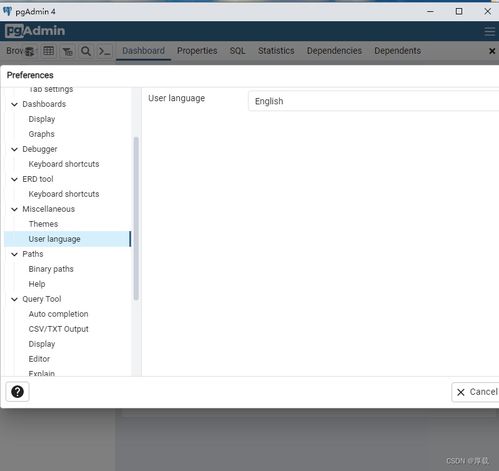Select Binary paths preference item
The width and height of the screenshot is (499, 471).
pos(51,269)
